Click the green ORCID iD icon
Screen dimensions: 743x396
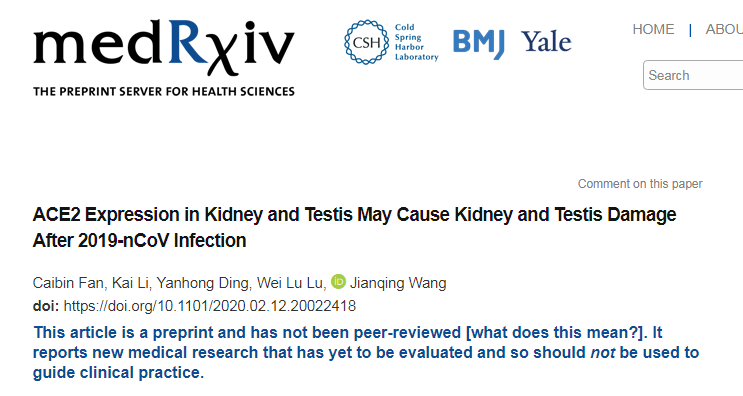(338, 281)
